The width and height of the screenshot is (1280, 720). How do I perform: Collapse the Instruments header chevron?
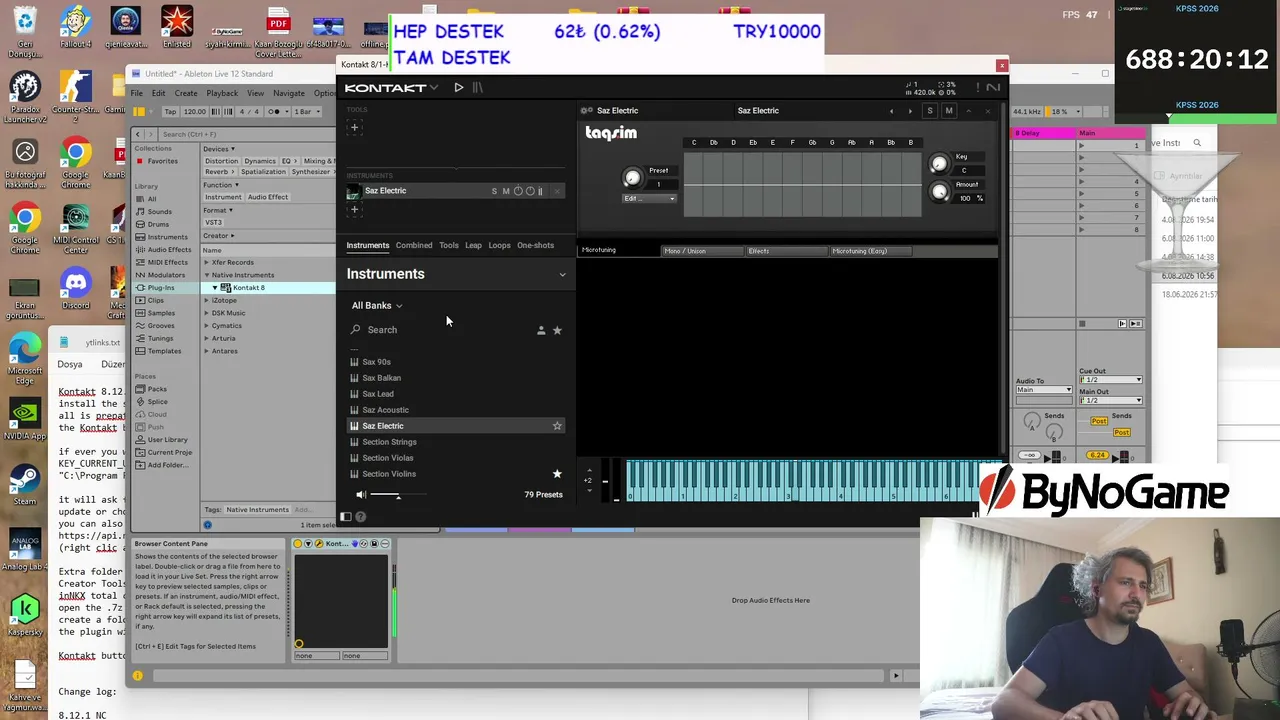(562, 274)
